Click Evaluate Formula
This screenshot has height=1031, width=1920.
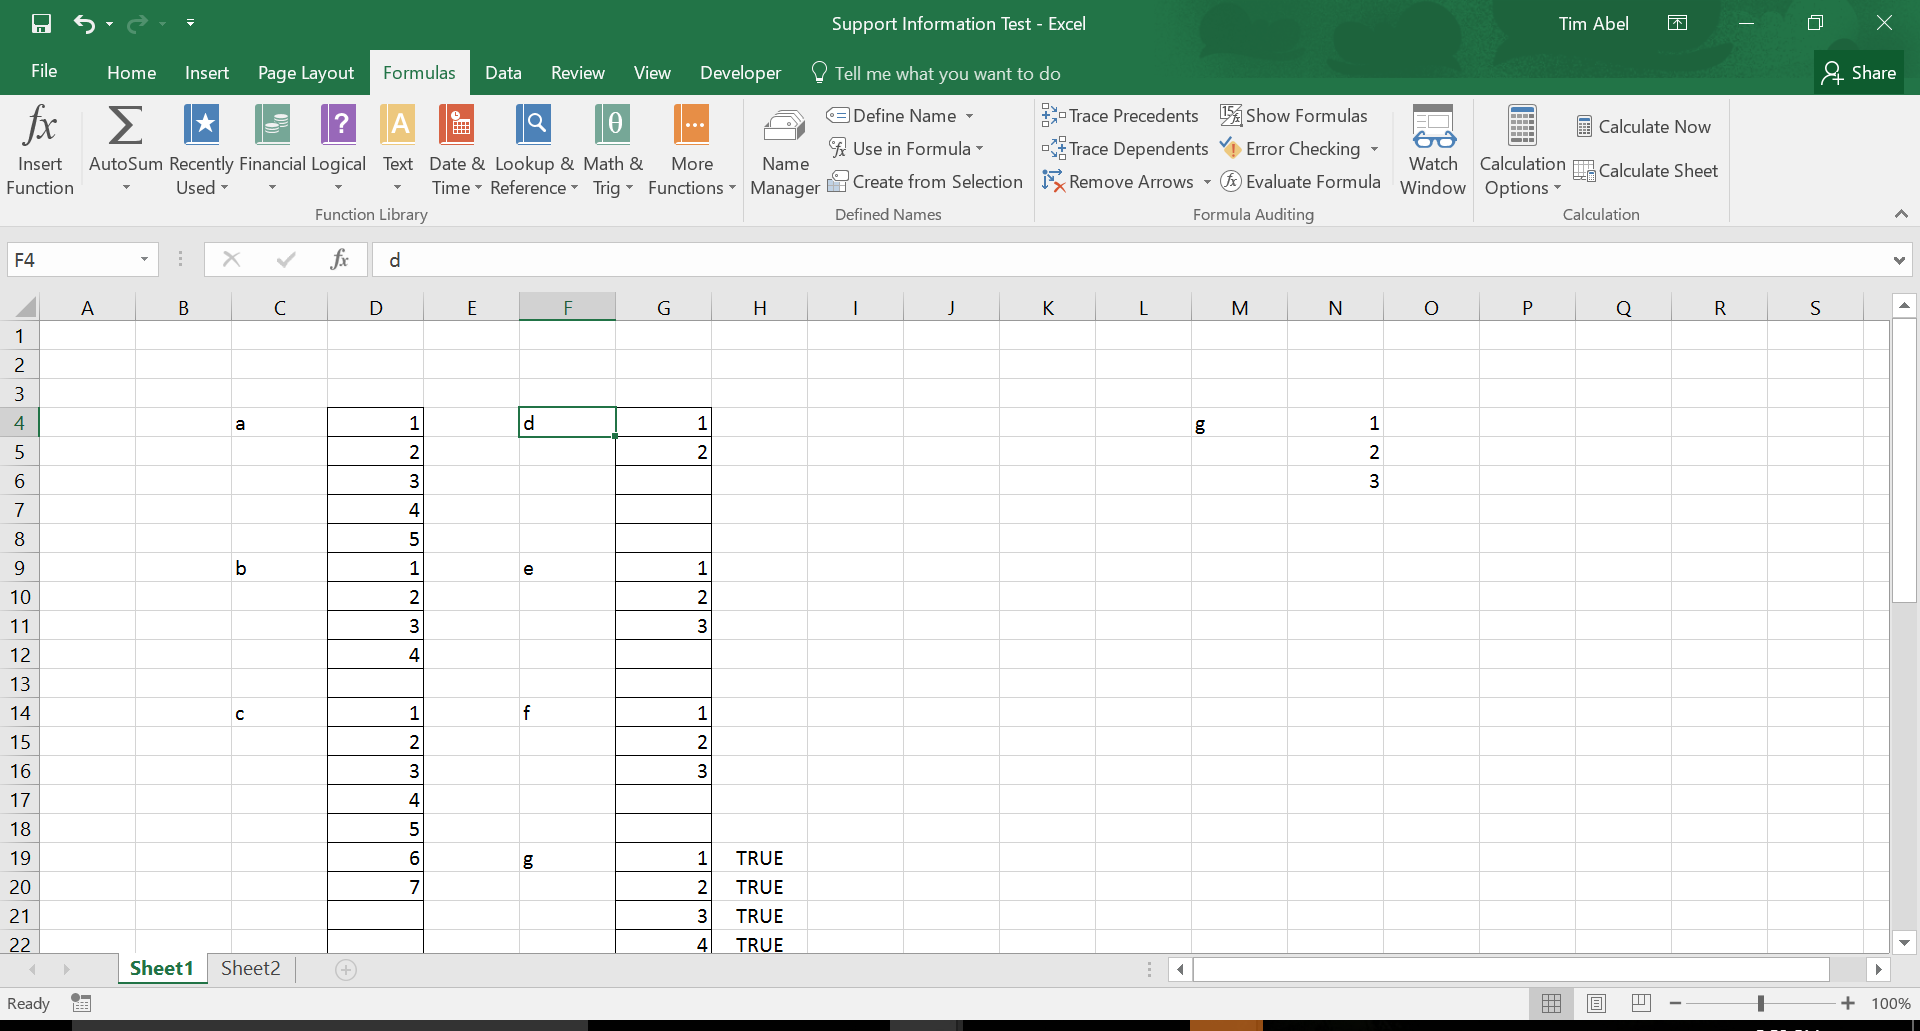point(1300,182)
